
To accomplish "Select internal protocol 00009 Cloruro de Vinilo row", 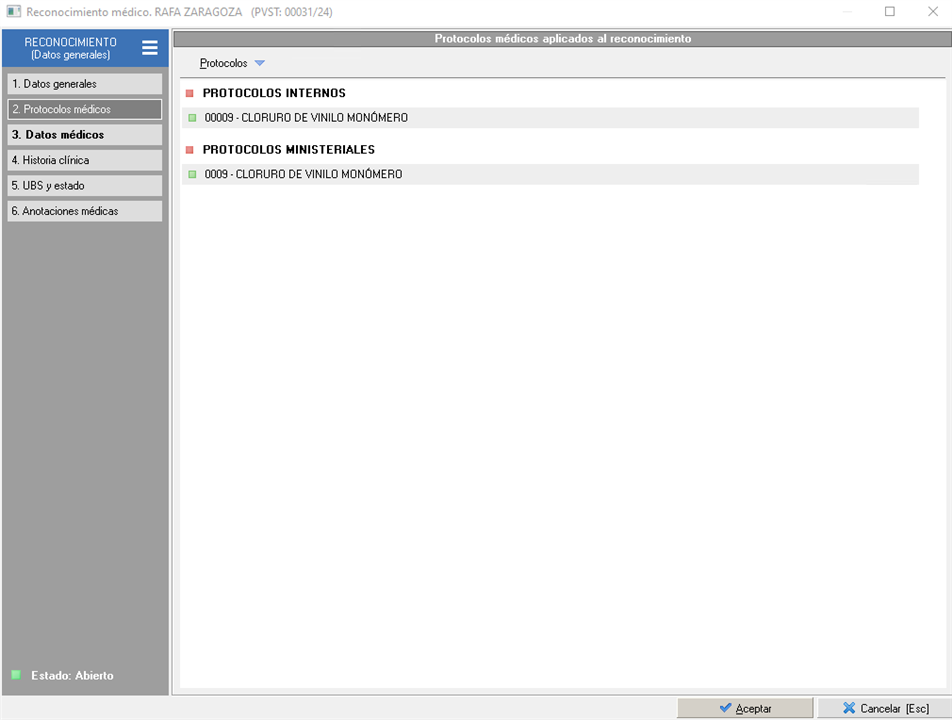I will (x=550, y=118).
